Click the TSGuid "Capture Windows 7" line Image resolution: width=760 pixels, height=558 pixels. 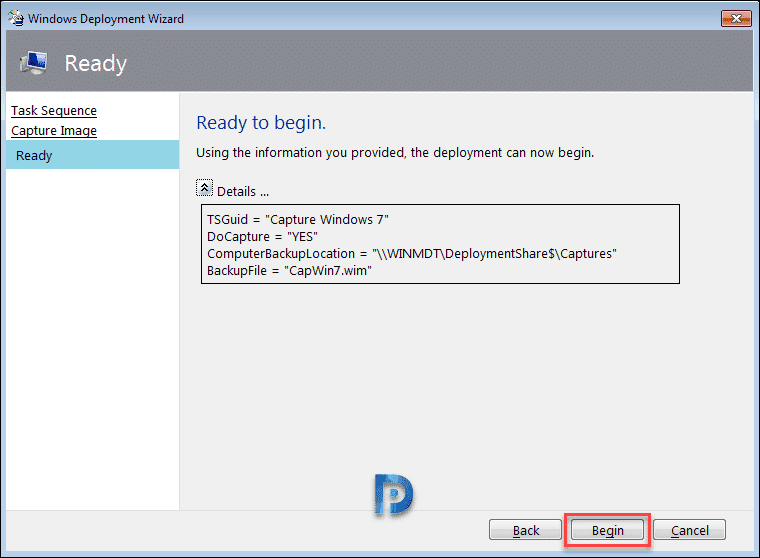[x=298, y=220]
